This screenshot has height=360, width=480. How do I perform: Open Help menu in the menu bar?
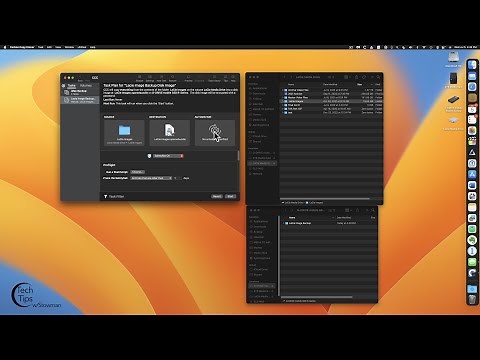(92, 47)
